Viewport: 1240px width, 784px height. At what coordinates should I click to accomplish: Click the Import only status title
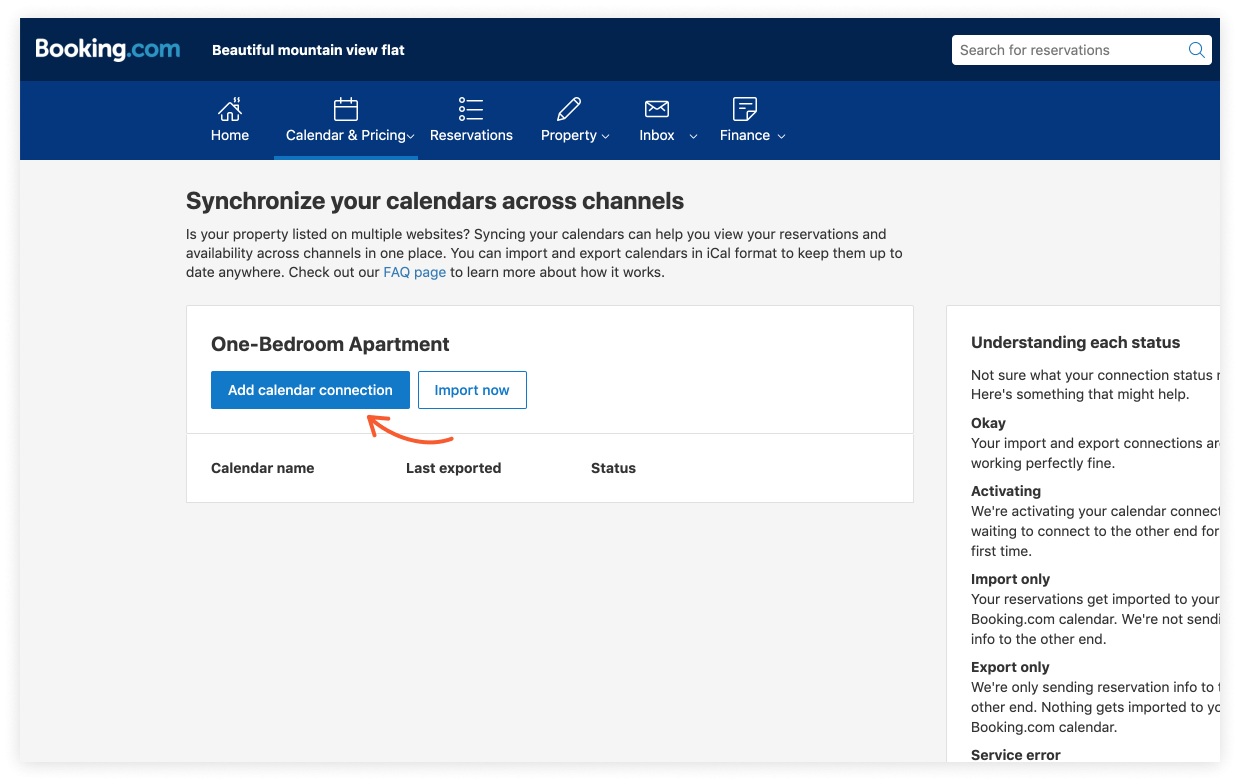pyautogui.click(x=1010, y=579)
